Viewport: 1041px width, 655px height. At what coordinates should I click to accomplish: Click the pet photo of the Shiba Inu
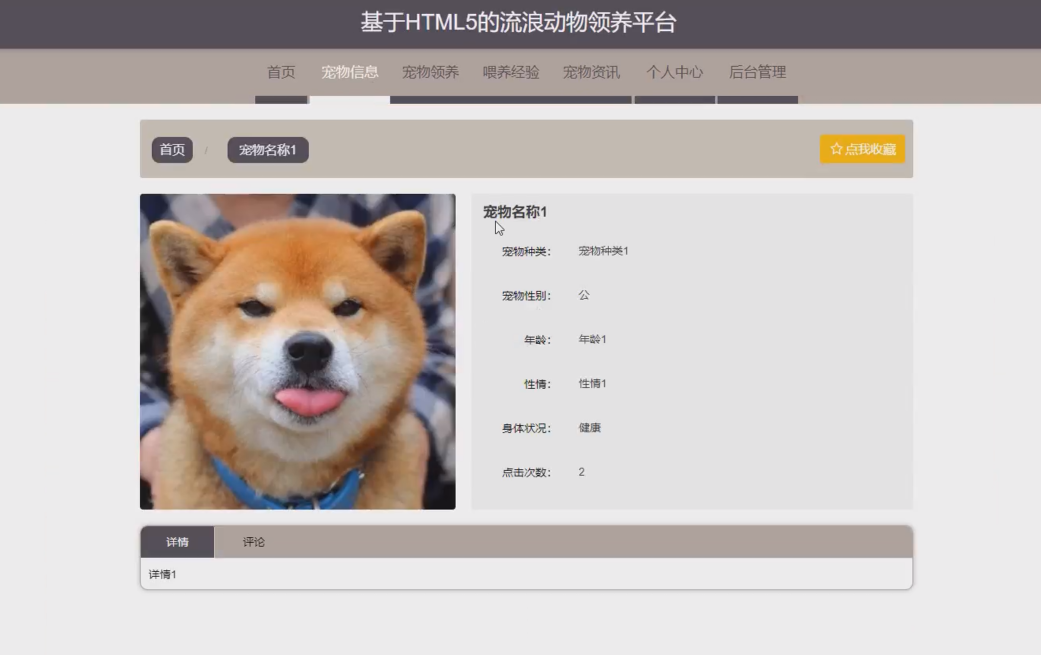(297, 351)
